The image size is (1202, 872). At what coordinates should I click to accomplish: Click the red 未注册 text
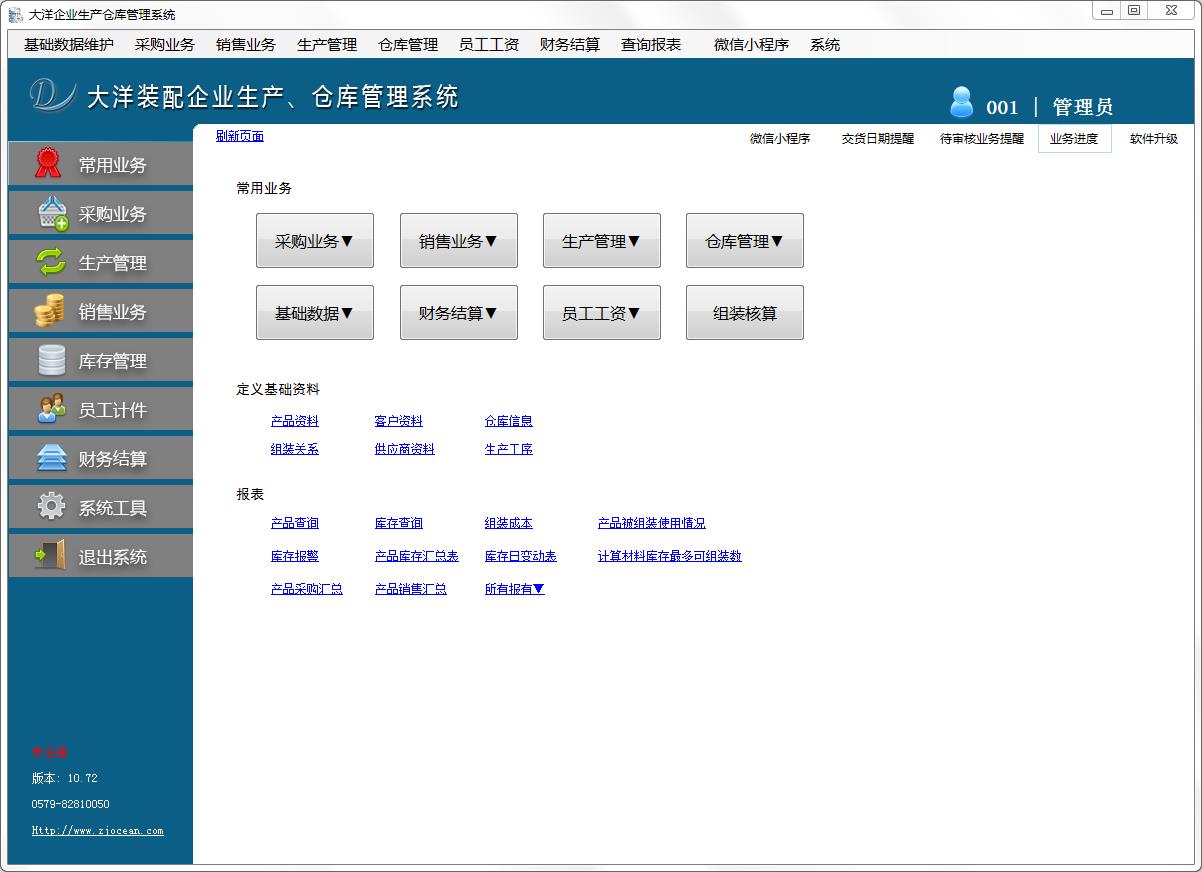click(49, 752)
